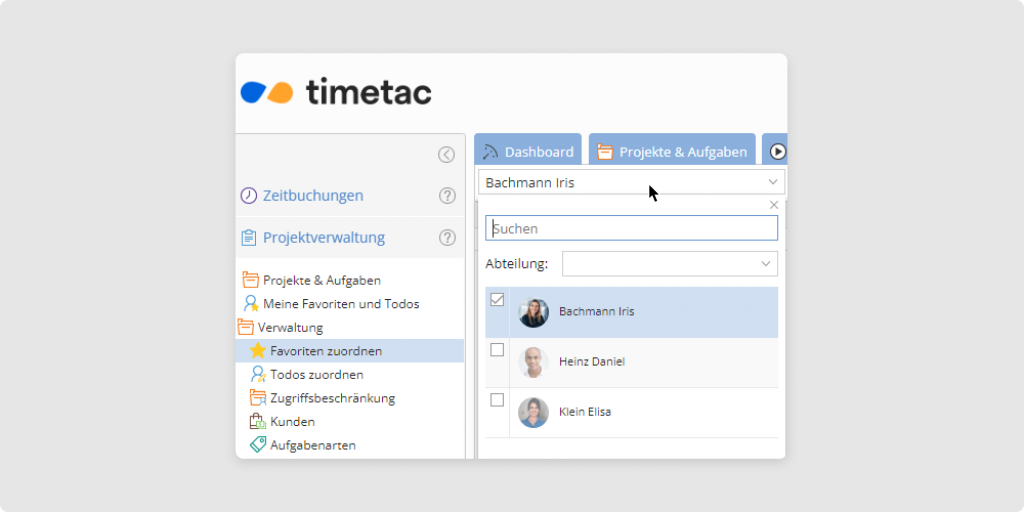Switch to the Dashboard tab
The height and width of the screenshot is (512, 1024).
(x=527, y=152)
